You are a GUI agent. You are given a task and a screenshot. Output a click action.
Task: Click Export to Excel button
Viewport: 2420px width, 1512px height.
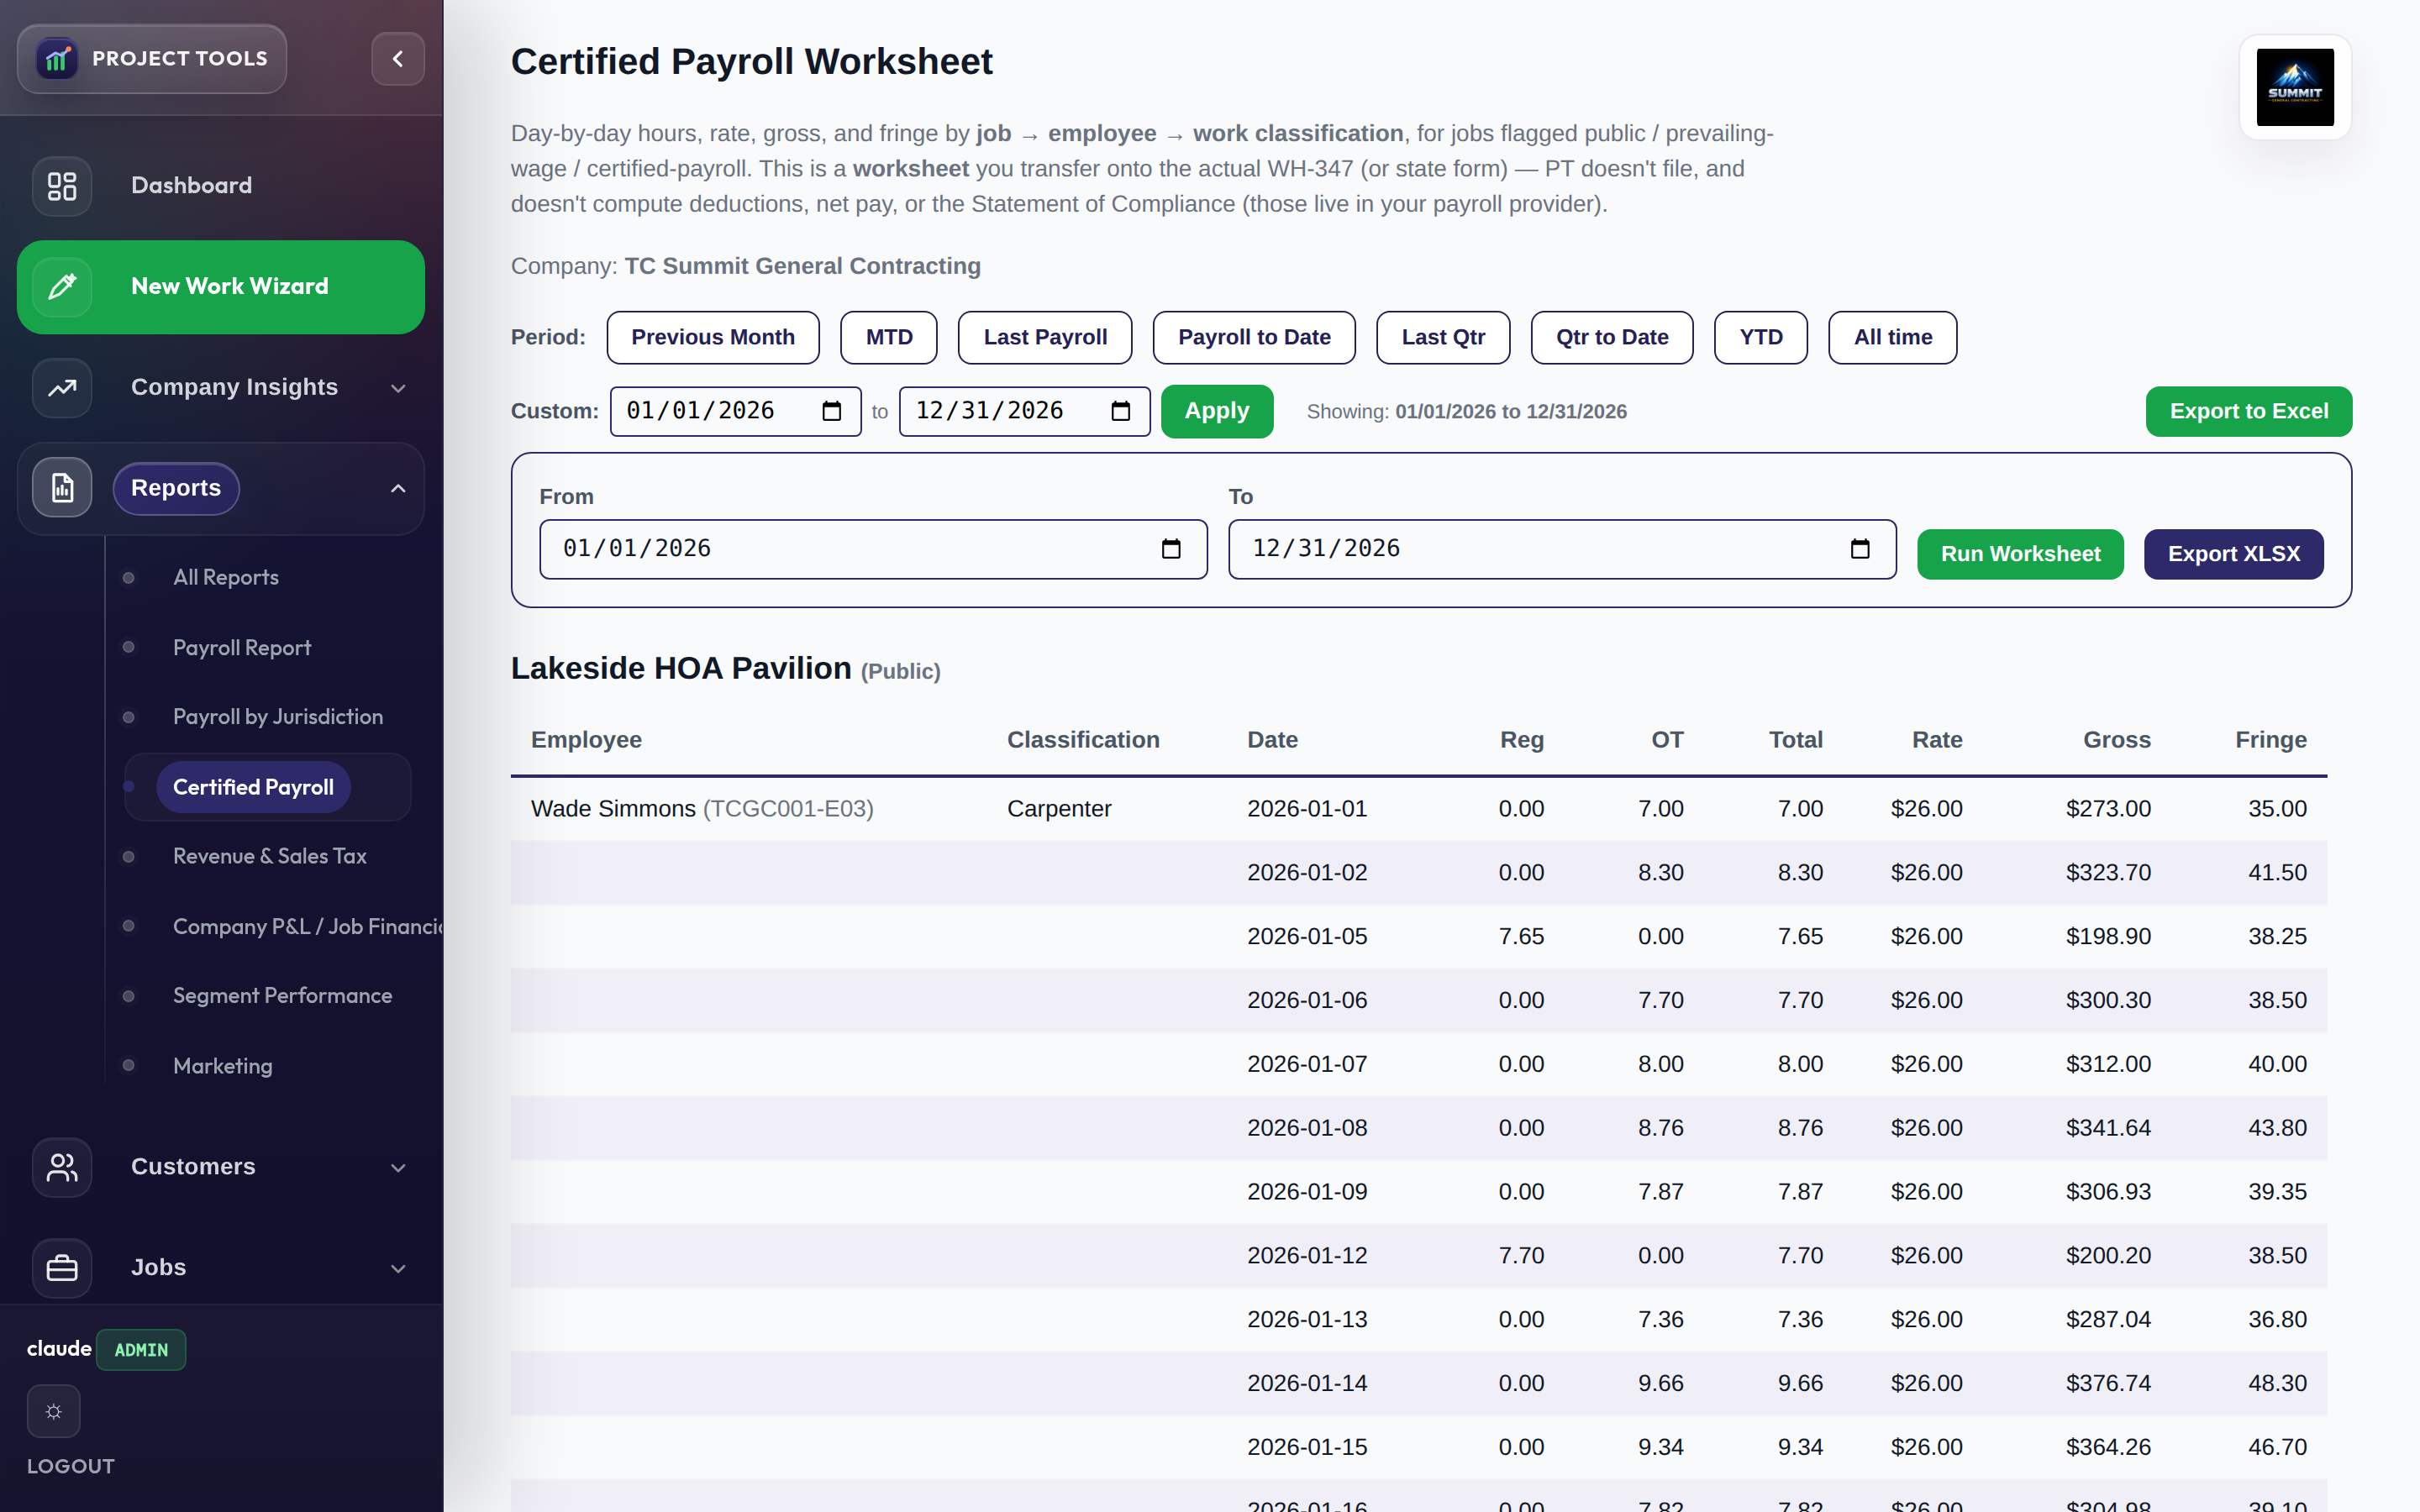point(2249,411)
